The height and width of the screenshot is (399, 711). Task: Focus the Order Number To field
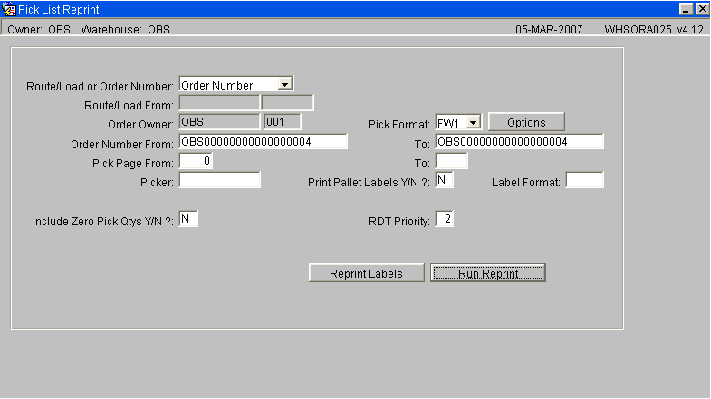coord(520,141)
